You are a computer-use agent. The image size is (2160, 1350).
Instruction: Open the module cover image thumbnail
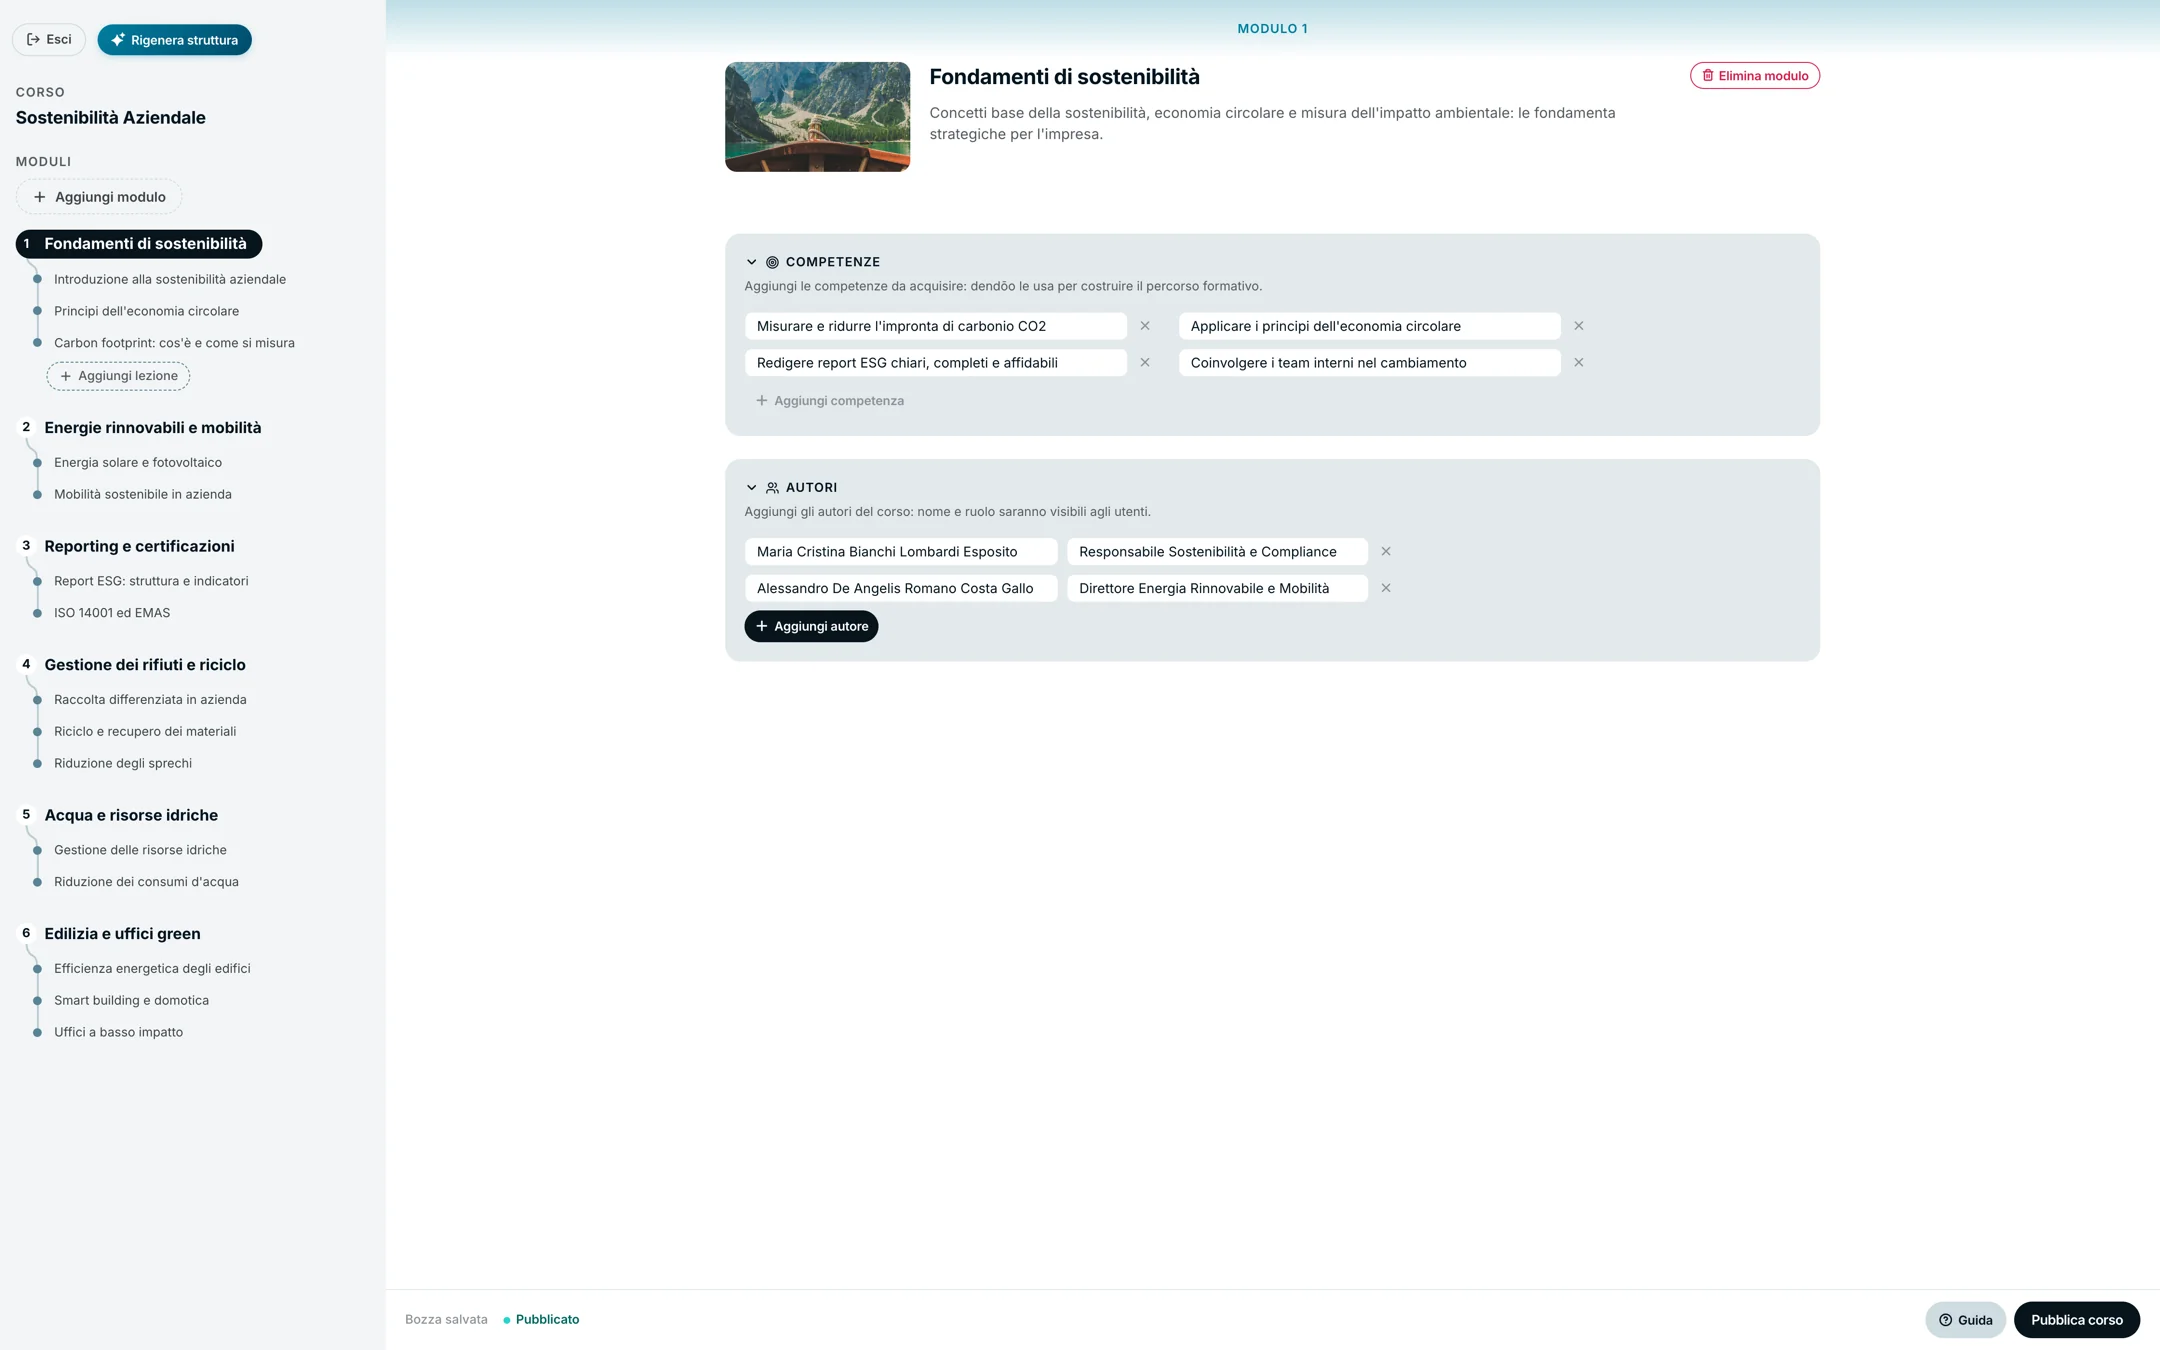coord(818,117)
